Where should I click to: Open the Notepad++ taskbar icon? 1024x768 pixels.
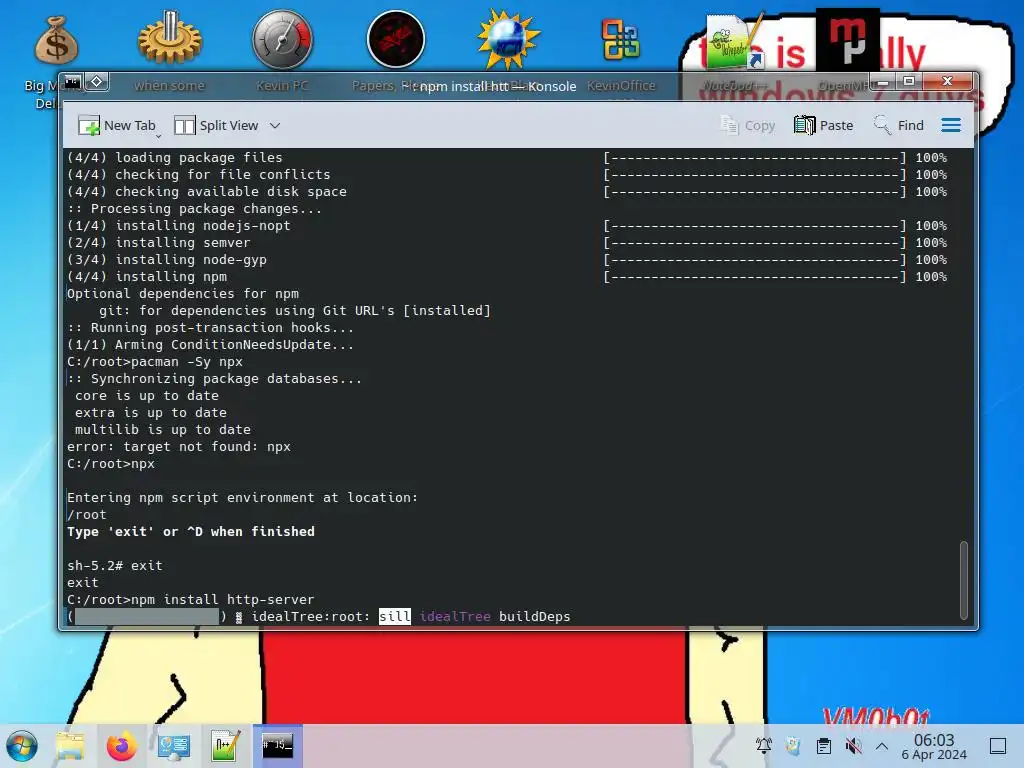point(225,746)
